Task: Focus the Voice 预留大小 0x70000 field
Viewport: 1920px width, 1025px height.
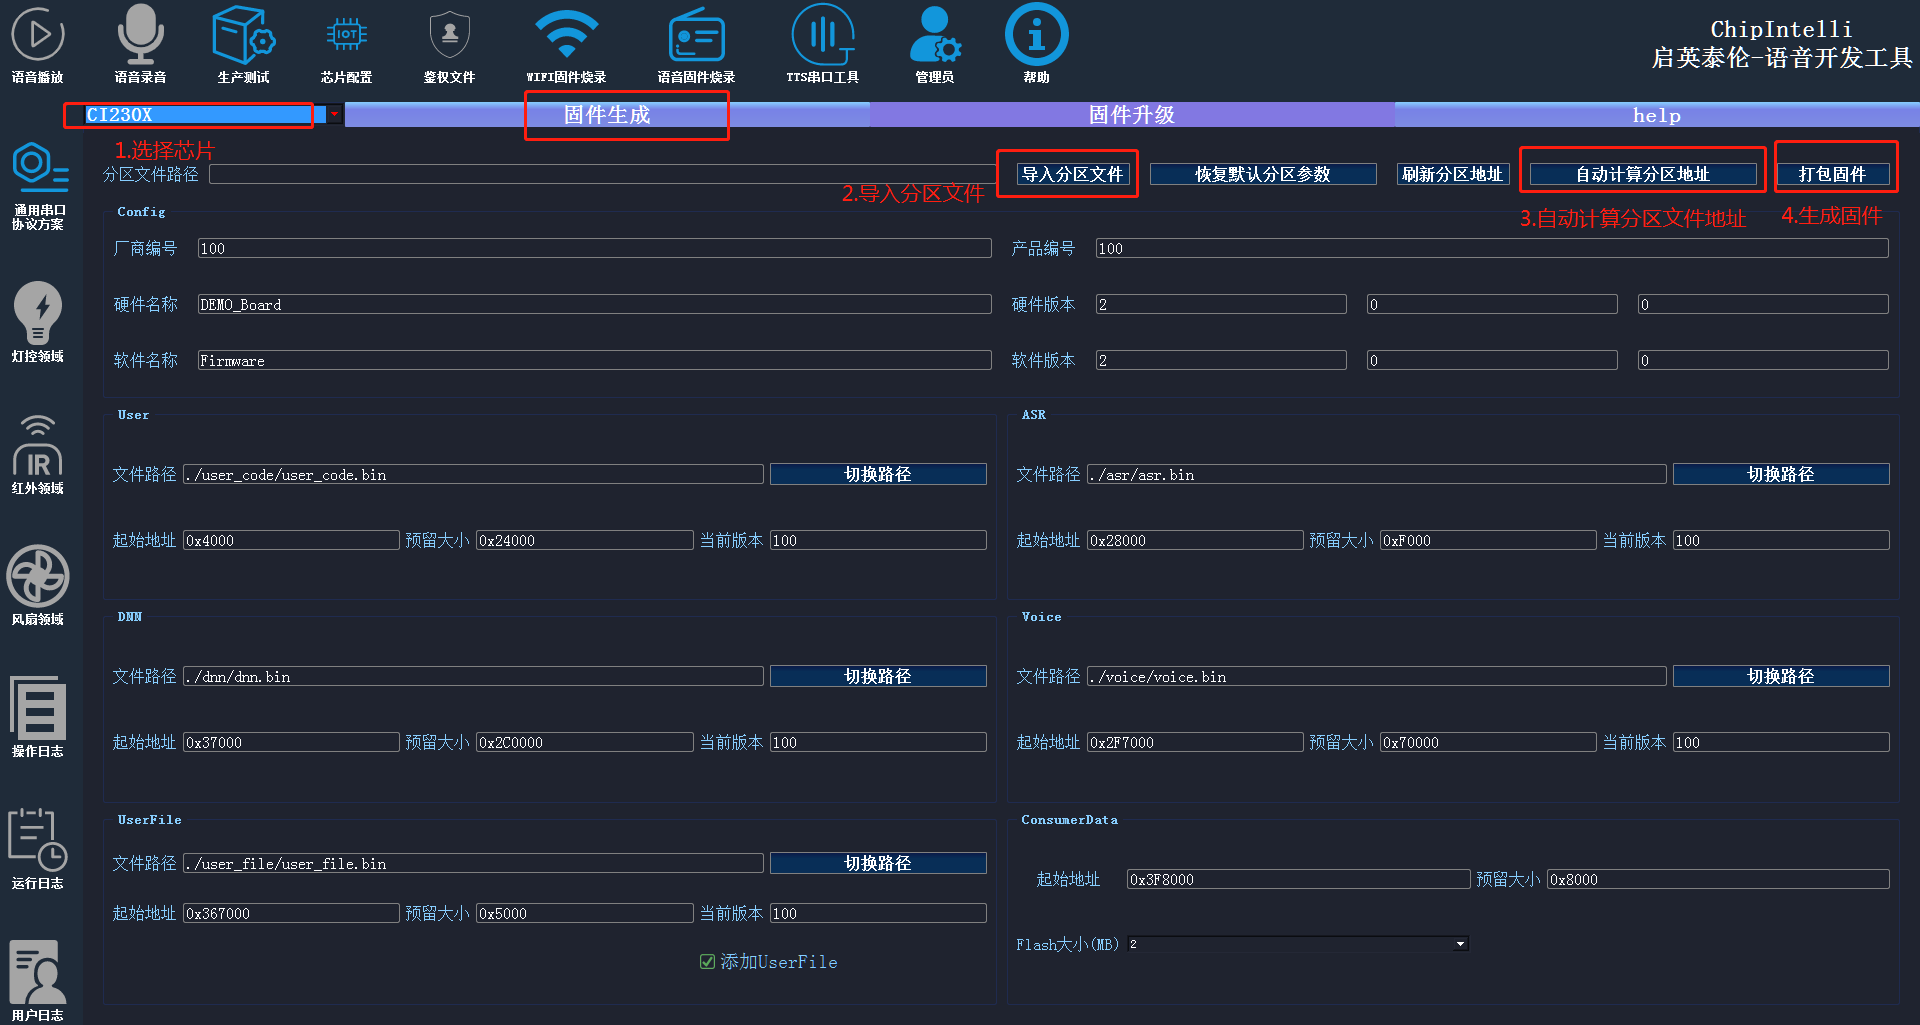Action: click(1488, 742)
